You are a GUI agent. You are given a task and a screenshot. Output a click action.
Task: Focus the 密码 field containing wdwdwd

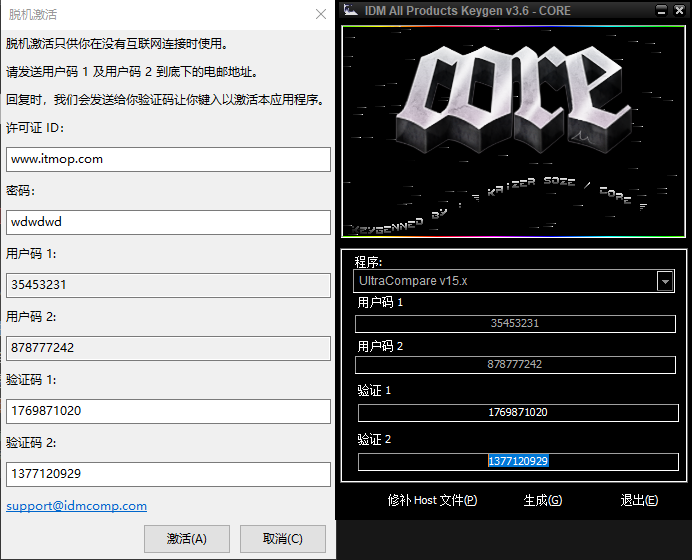coord(168,222)
